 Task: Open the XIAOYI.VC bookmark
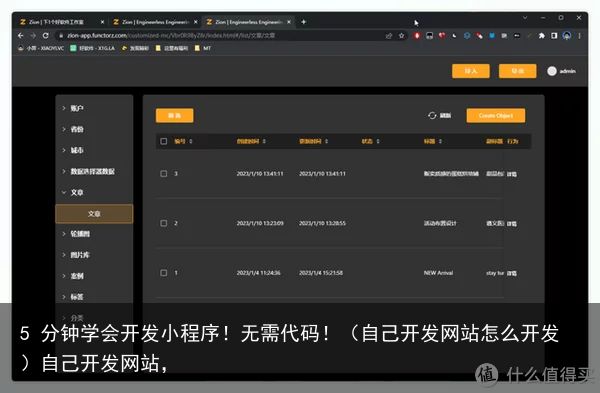(x=41, y=48)
